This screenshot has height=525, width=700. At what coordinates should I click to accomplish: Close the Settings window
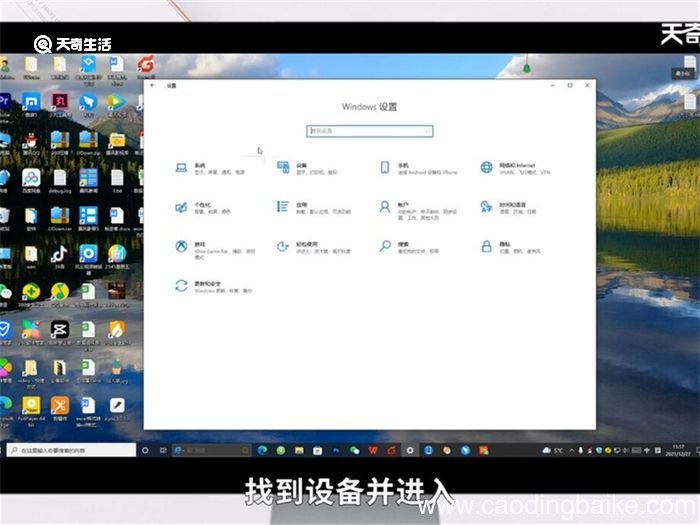click(x=588, y=85)
